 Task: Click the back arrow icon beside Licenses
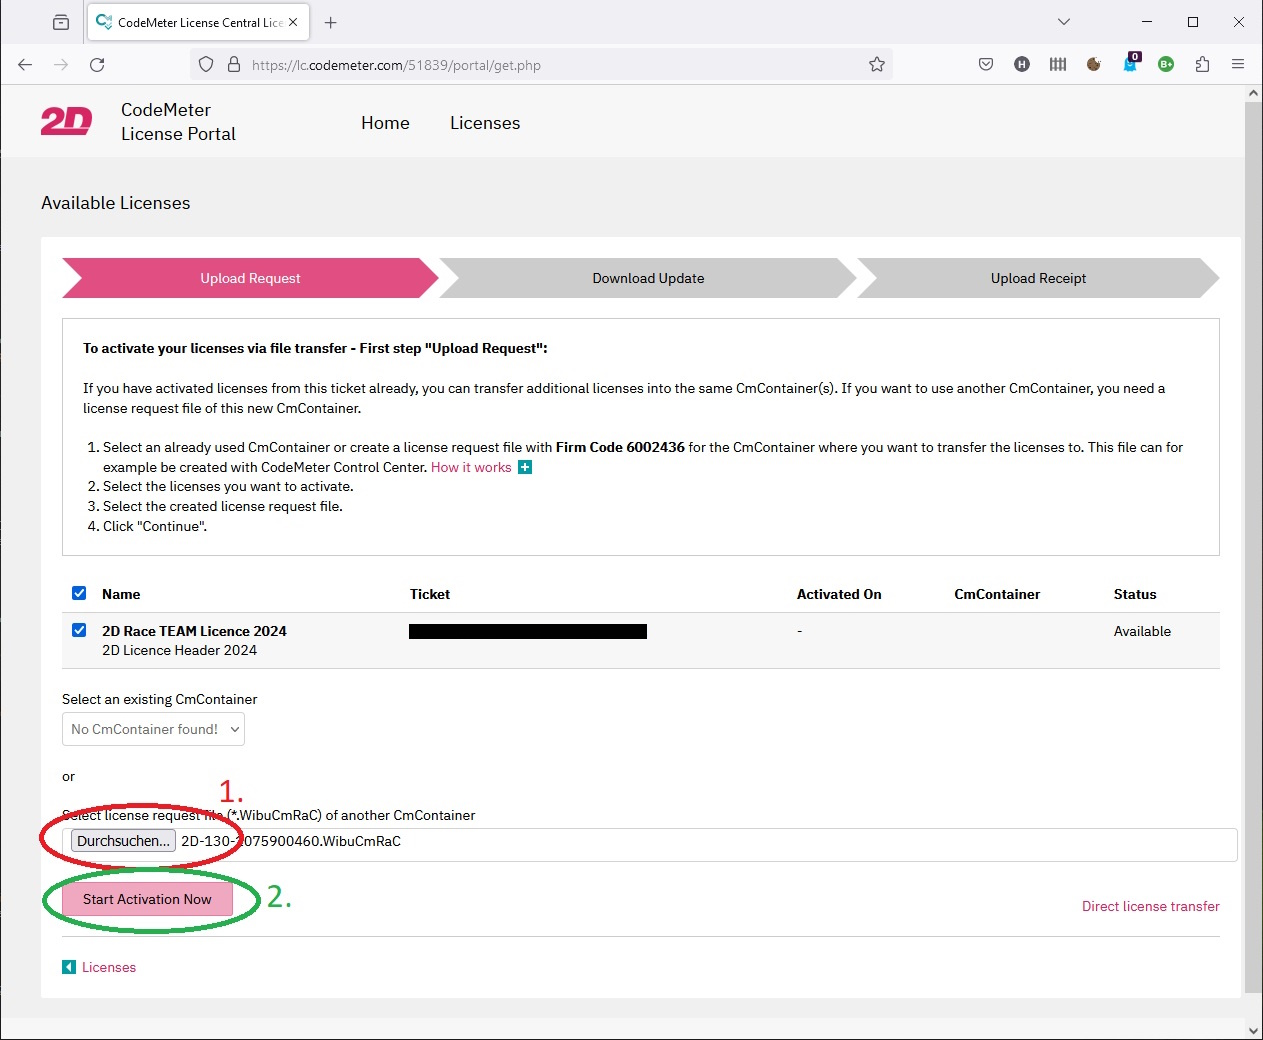[69, 967]
